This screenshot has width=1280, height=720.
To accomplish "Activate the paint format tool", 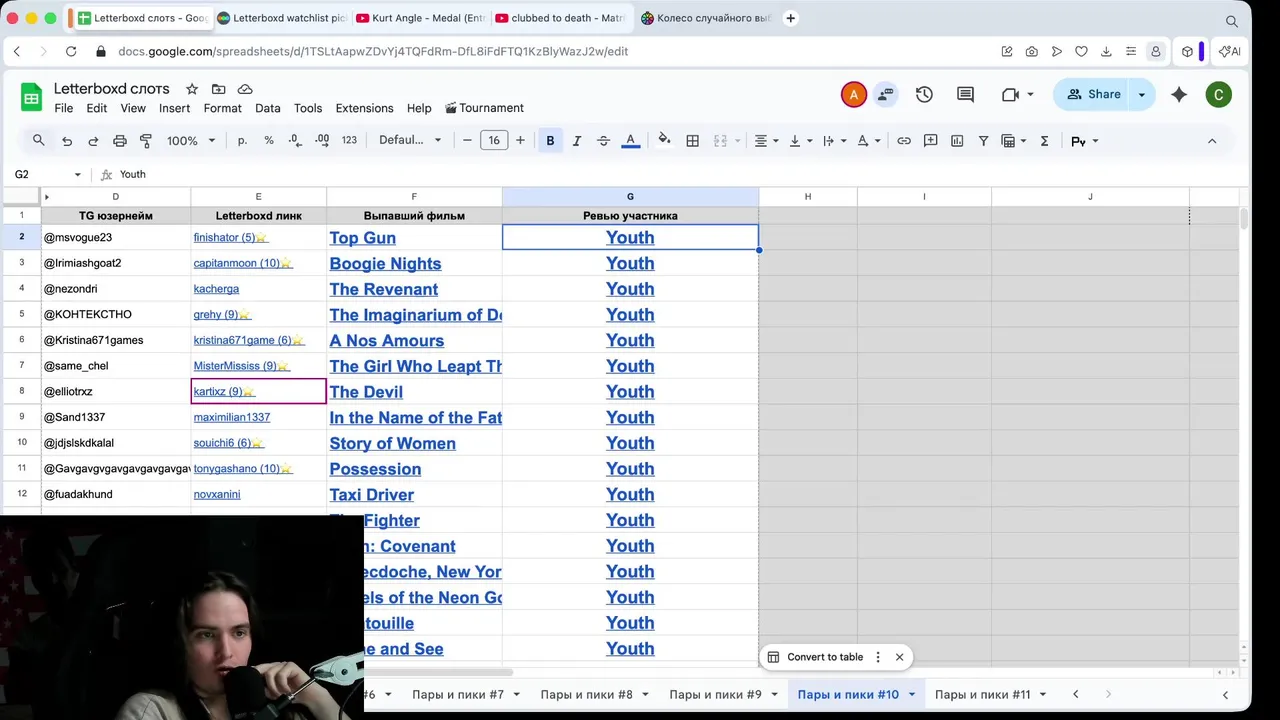I will point(146,141).
